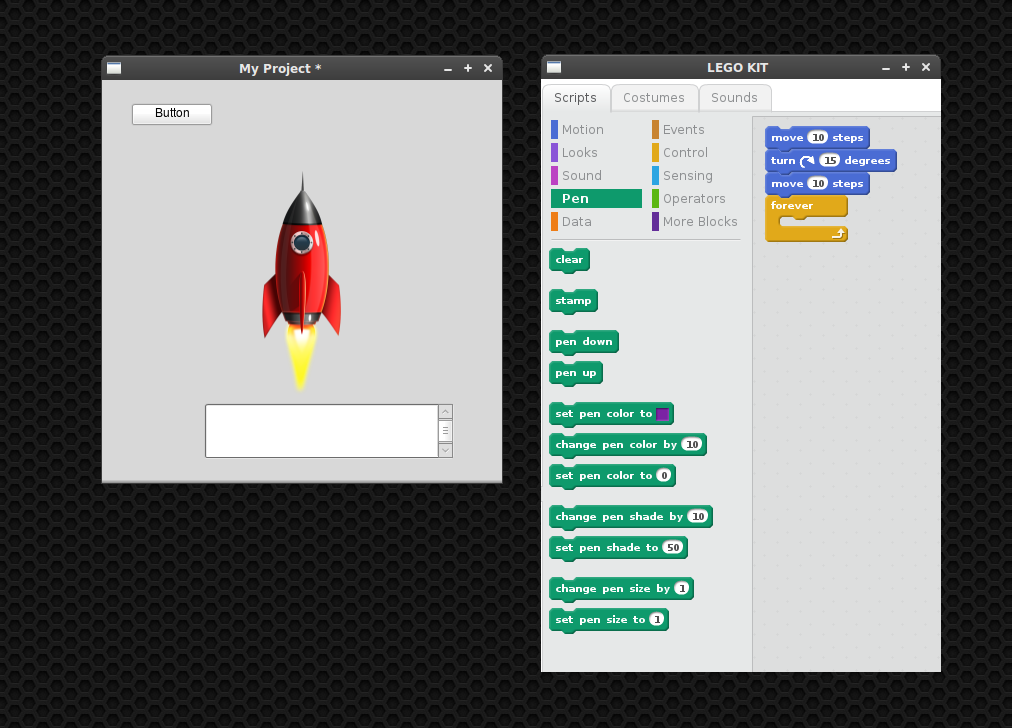Select the Operators block category
This screenshot has height=728, width=1012.
pyautogui.click(x=693, y=199)
